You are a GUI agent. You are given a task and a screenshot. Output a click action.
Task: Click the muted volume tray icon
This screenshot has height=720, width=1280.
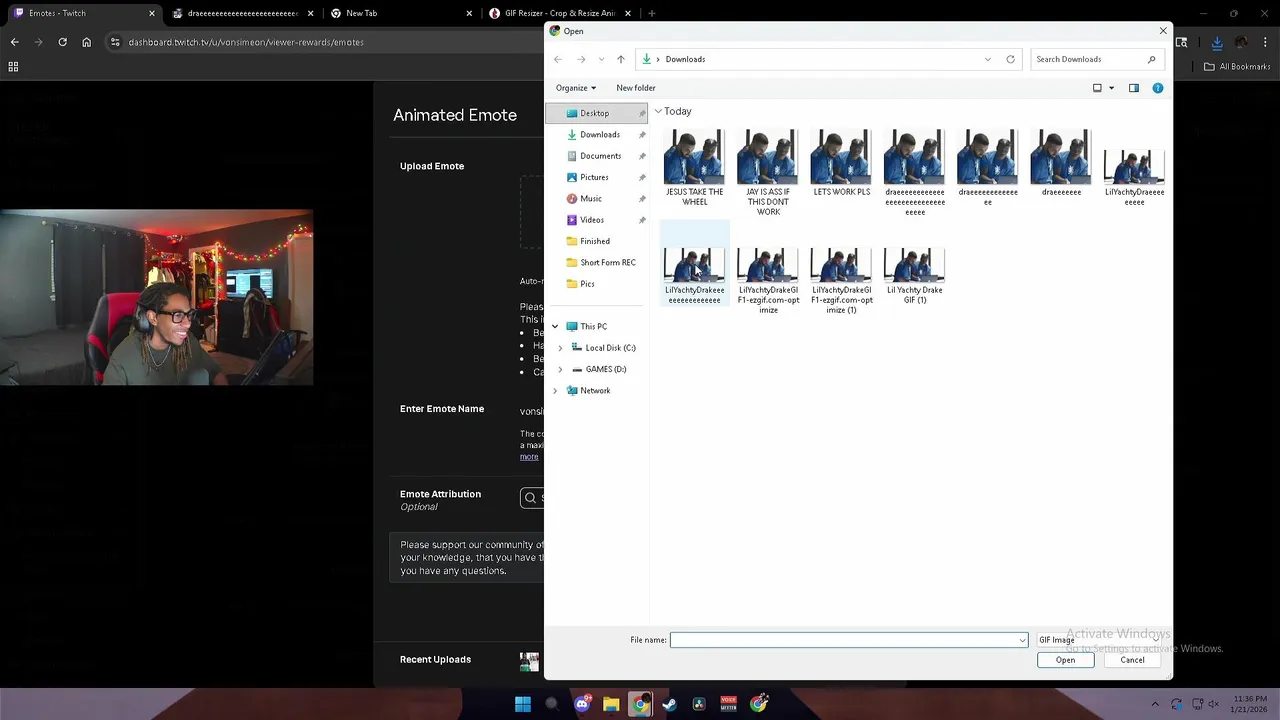(x=1214, y=704)
